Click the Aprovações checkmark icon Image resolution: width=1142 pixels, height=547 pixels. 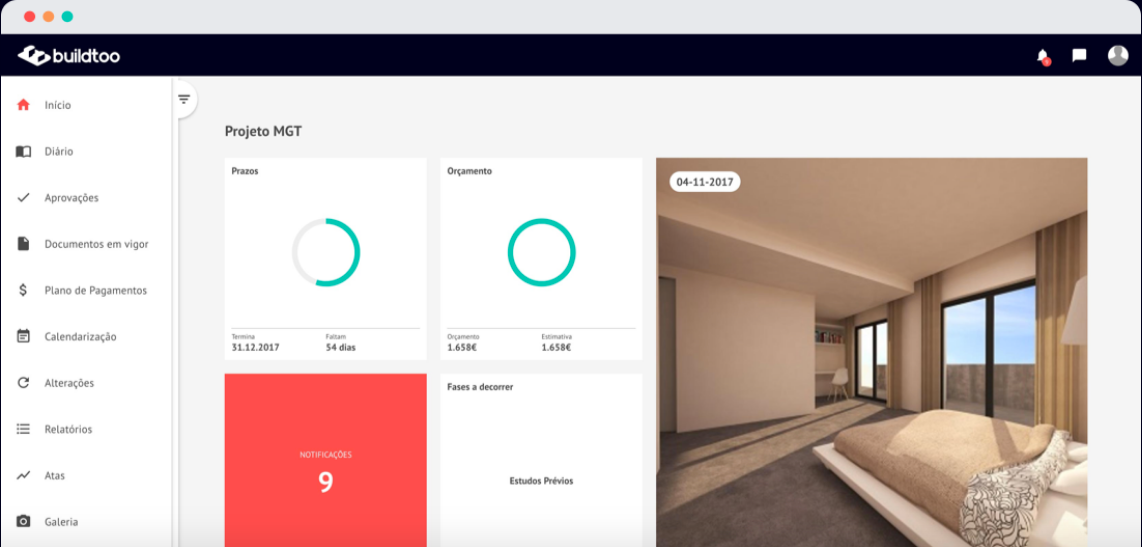24,198
